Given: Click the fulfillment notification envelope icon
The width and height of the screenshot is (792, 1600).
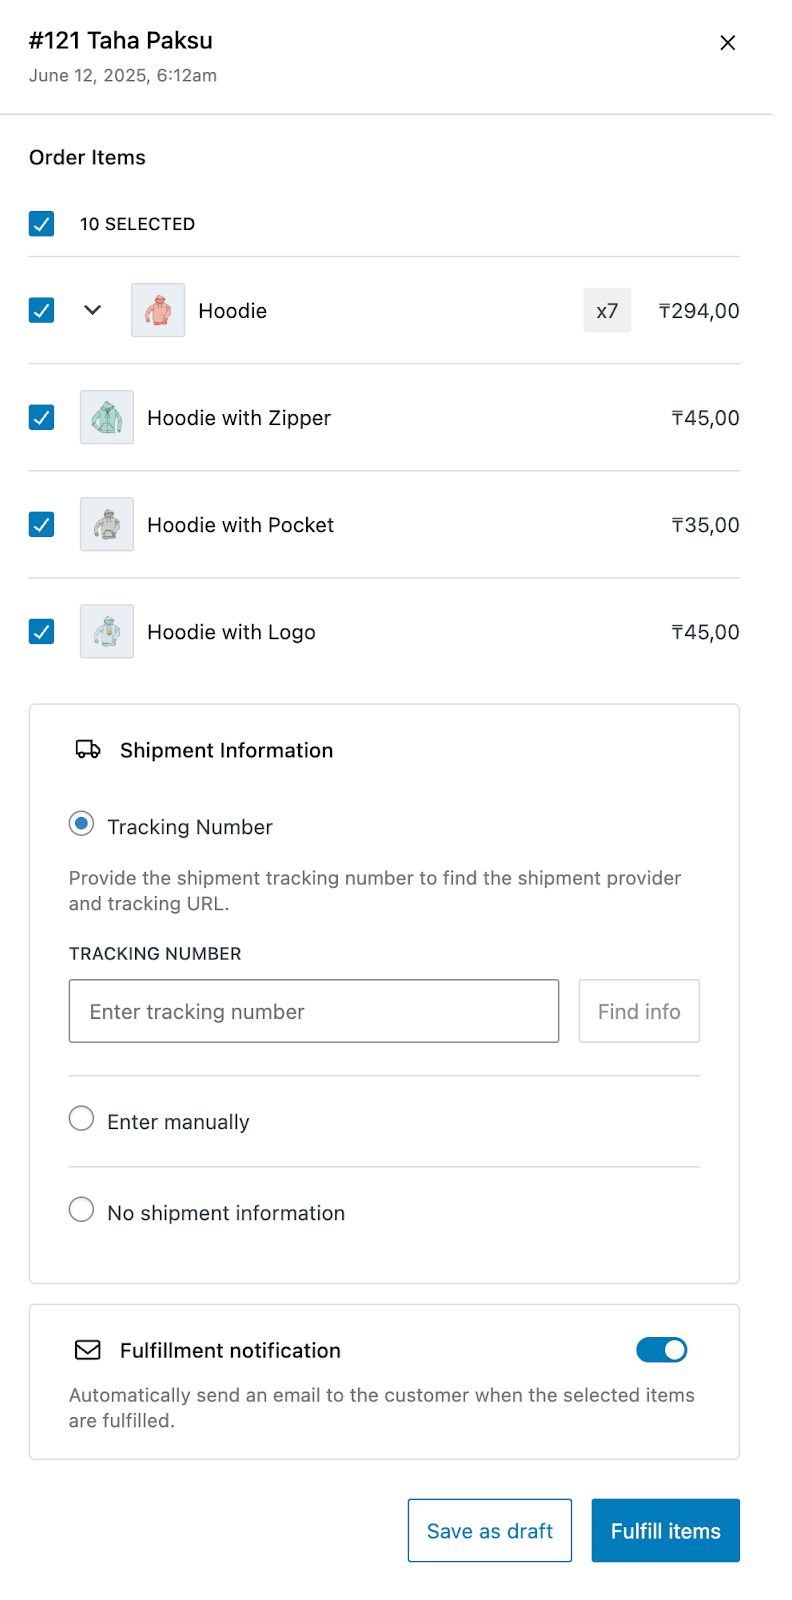Looking at the screenshot, I should point(88,1350).
